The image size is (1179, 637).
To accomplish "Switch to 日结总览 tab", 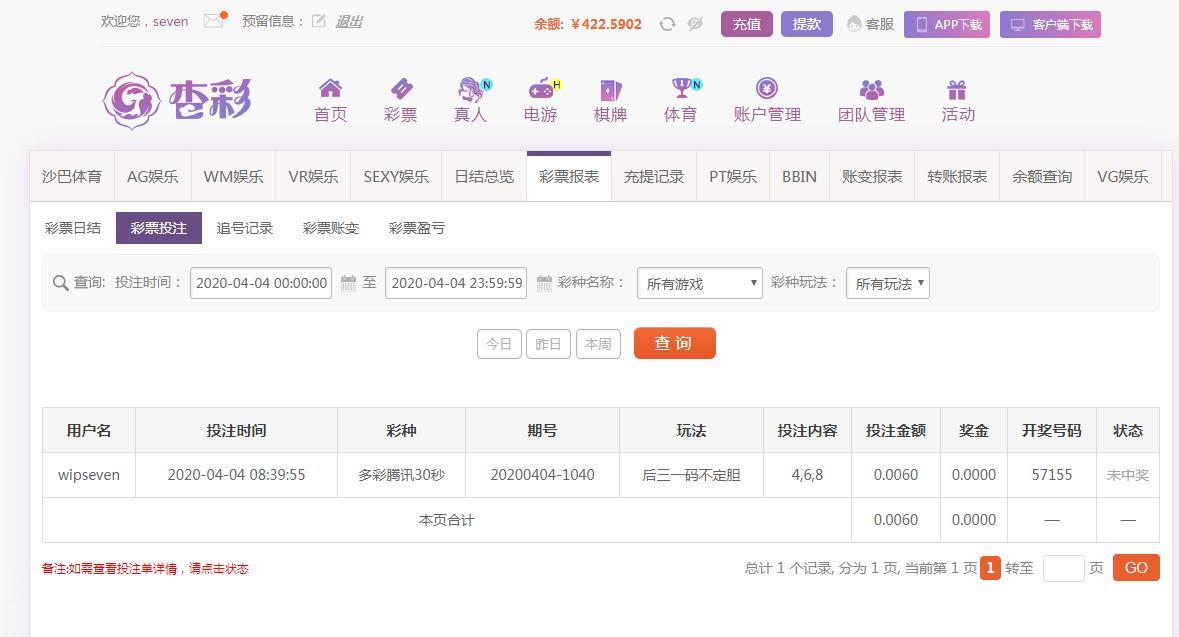I will point(484,177).
